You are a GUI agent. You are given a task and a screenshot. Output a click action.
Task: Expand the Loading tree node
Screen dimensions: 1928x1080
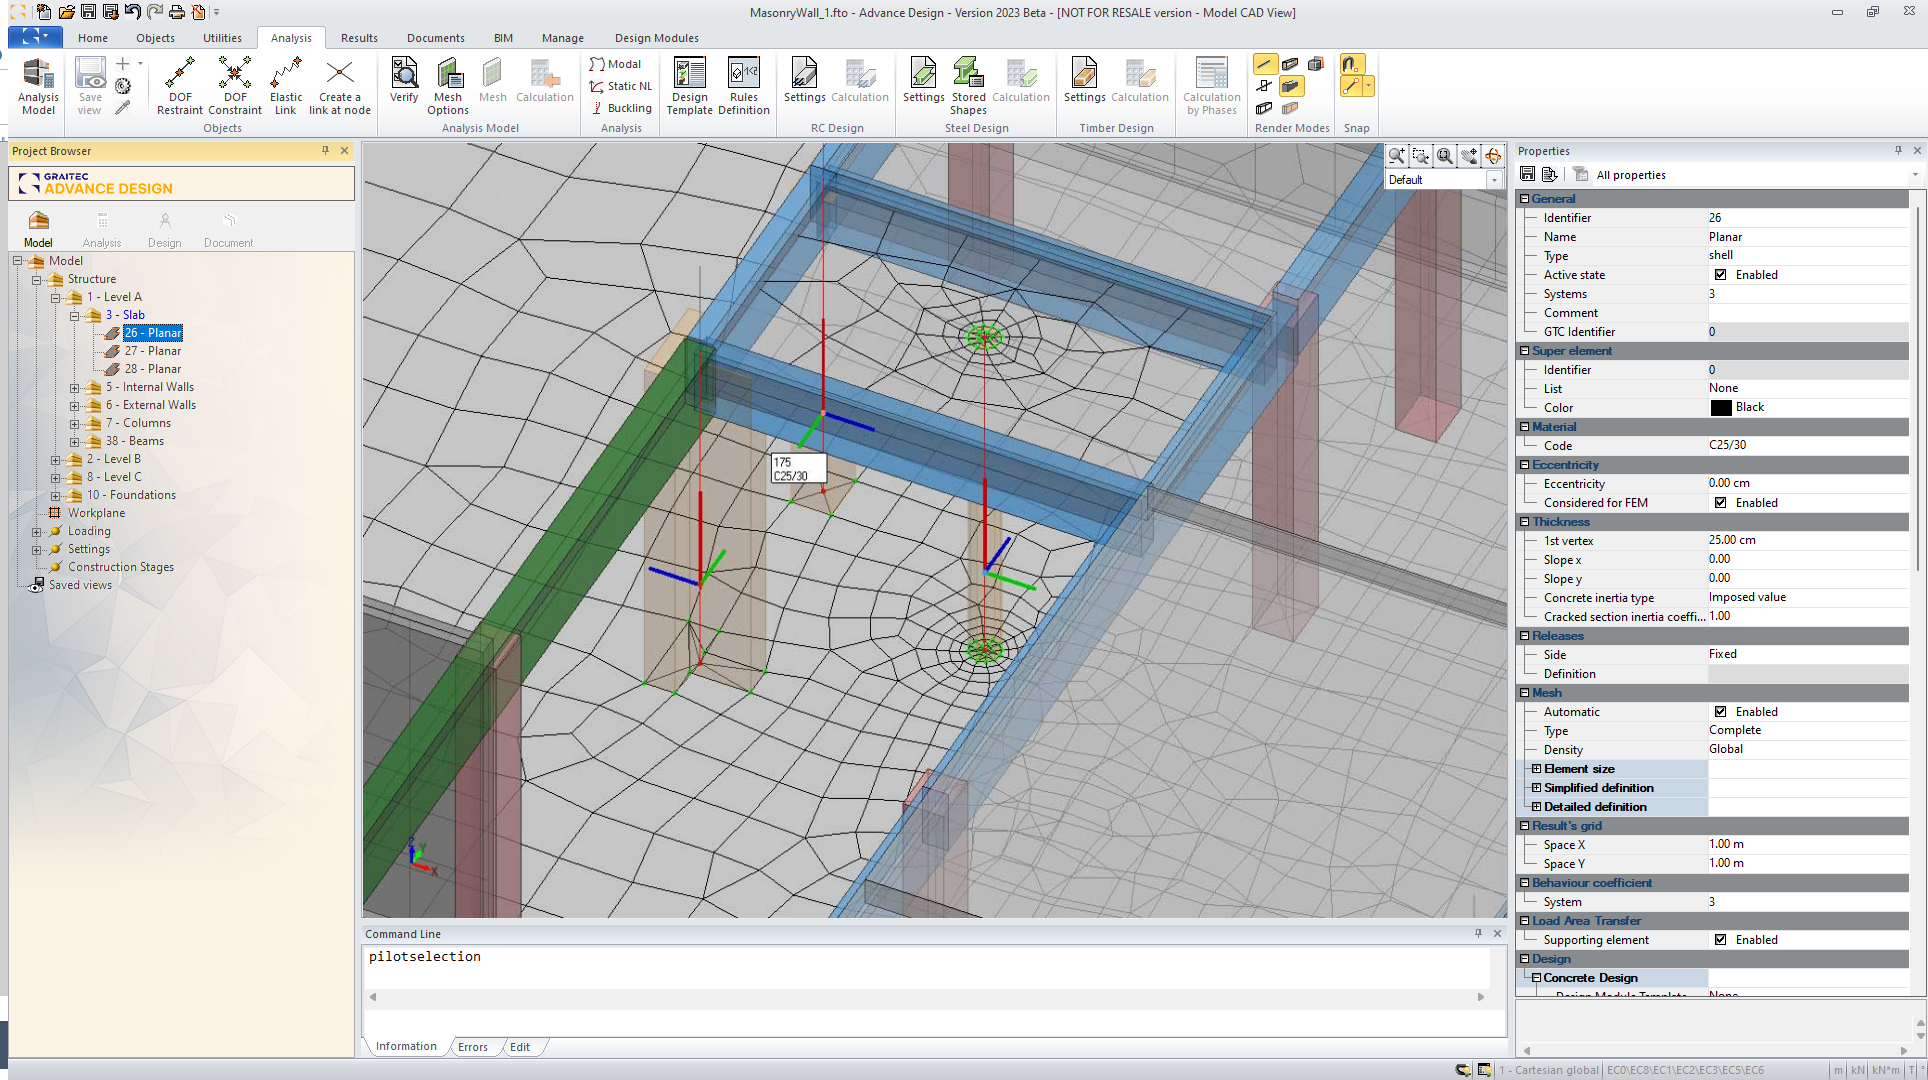36,532
